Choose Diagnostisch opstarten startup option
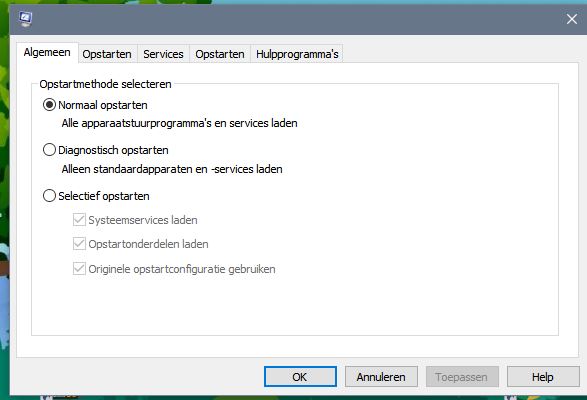The image size is (587, 400). (x=49, y=150)
